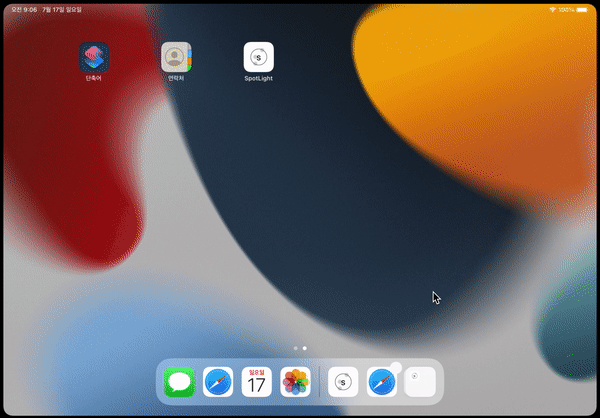The image size is (600, 418).
Task: Open the 연락처 Contacts app
Action: coord(176,57)
